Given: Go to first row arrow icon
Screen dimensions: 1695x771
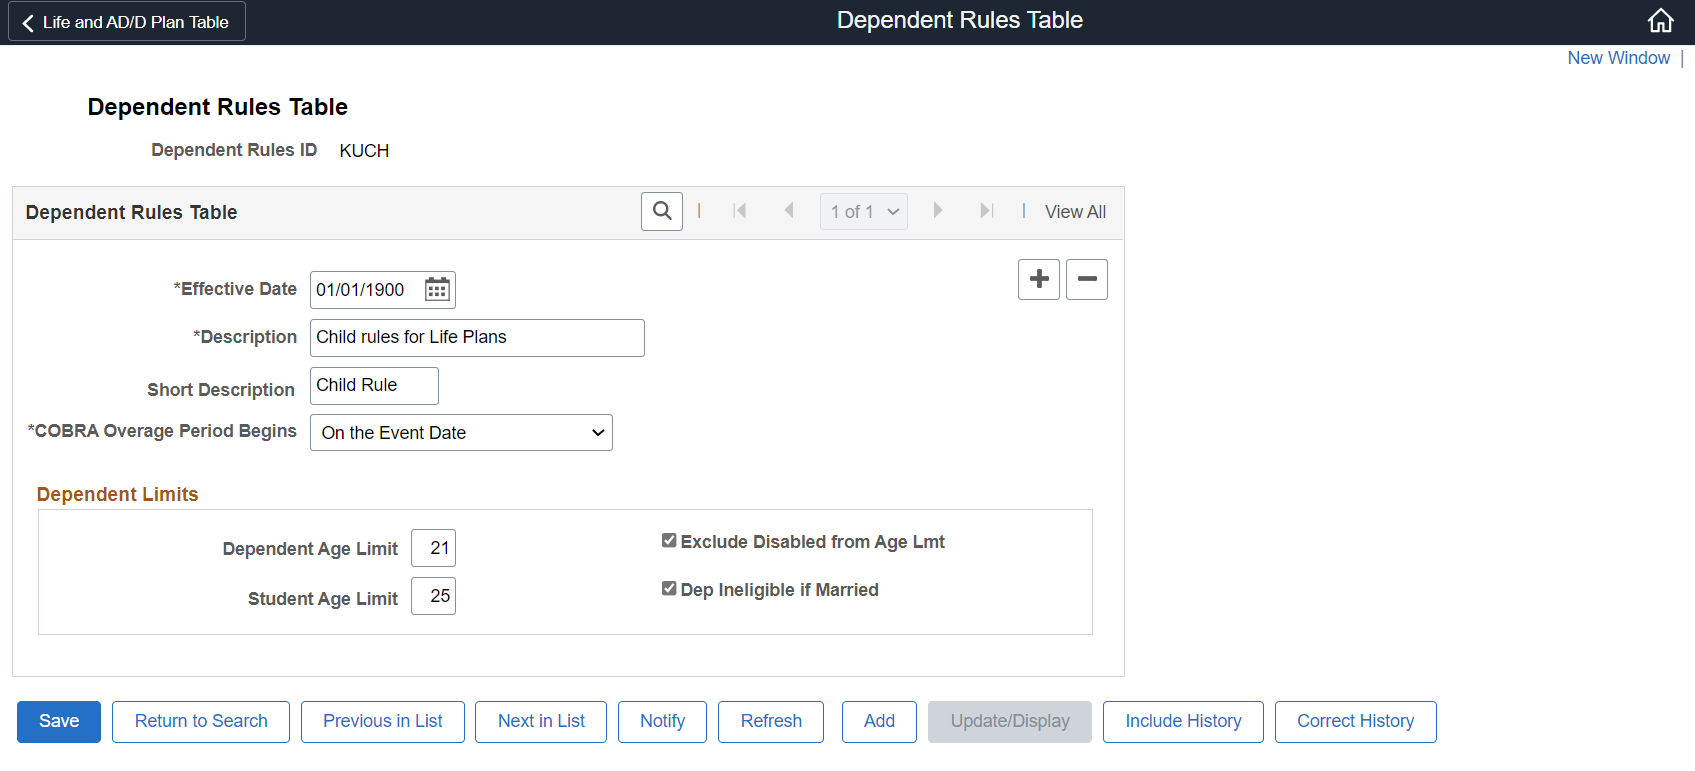Looking at the screenshot, I should [740, 211].
